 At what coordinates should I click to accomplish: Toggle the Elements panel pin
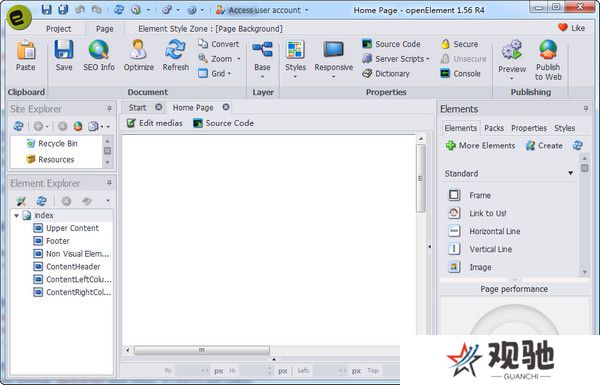tap(585, 109)
